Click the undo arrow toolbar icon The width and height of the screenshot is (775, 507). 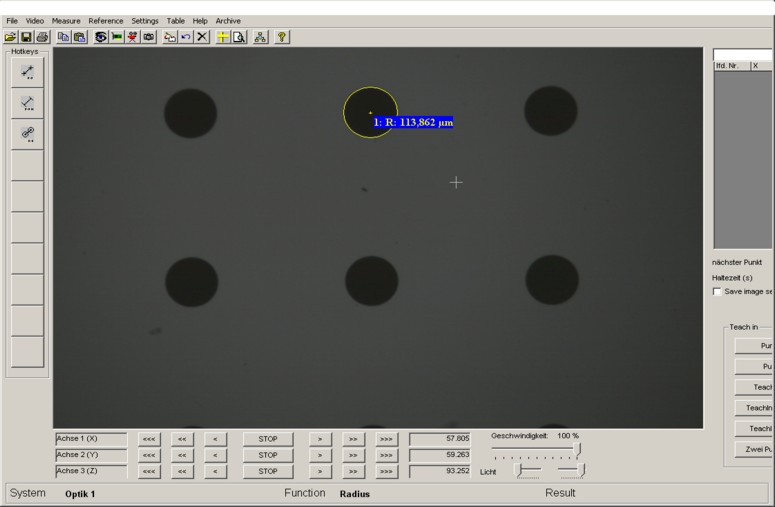(186, 37)
